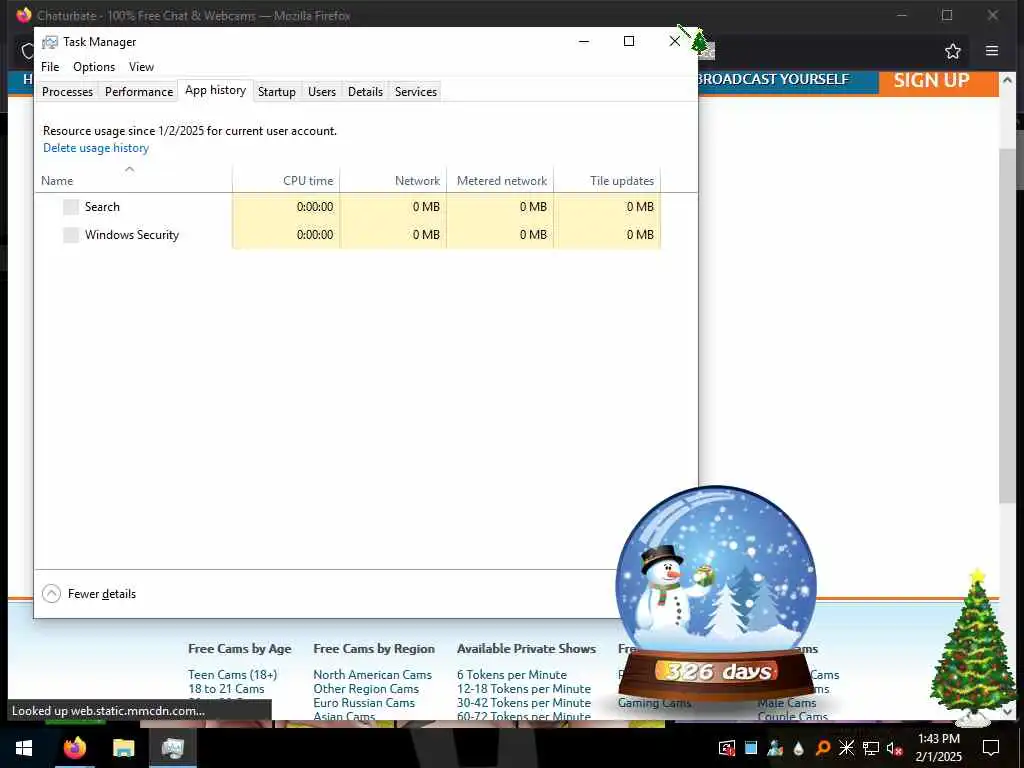Select Task Manager taskbar button
The image size is (1024, 768).
(x=172, y=748)
